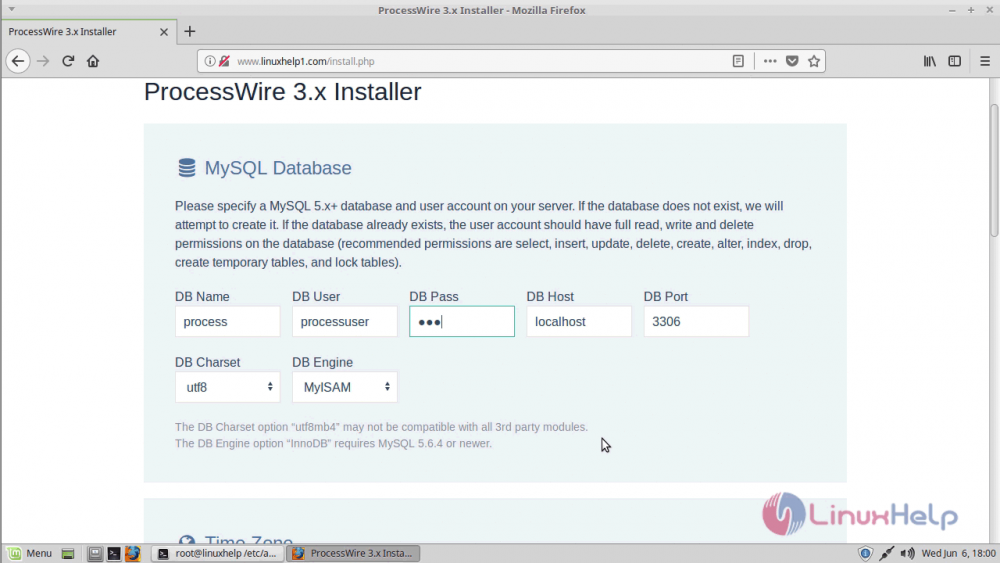The height and width of the screenshot is (563, 1000).
Task: Click the browser back arrow button
Action: tap(18, 61)
